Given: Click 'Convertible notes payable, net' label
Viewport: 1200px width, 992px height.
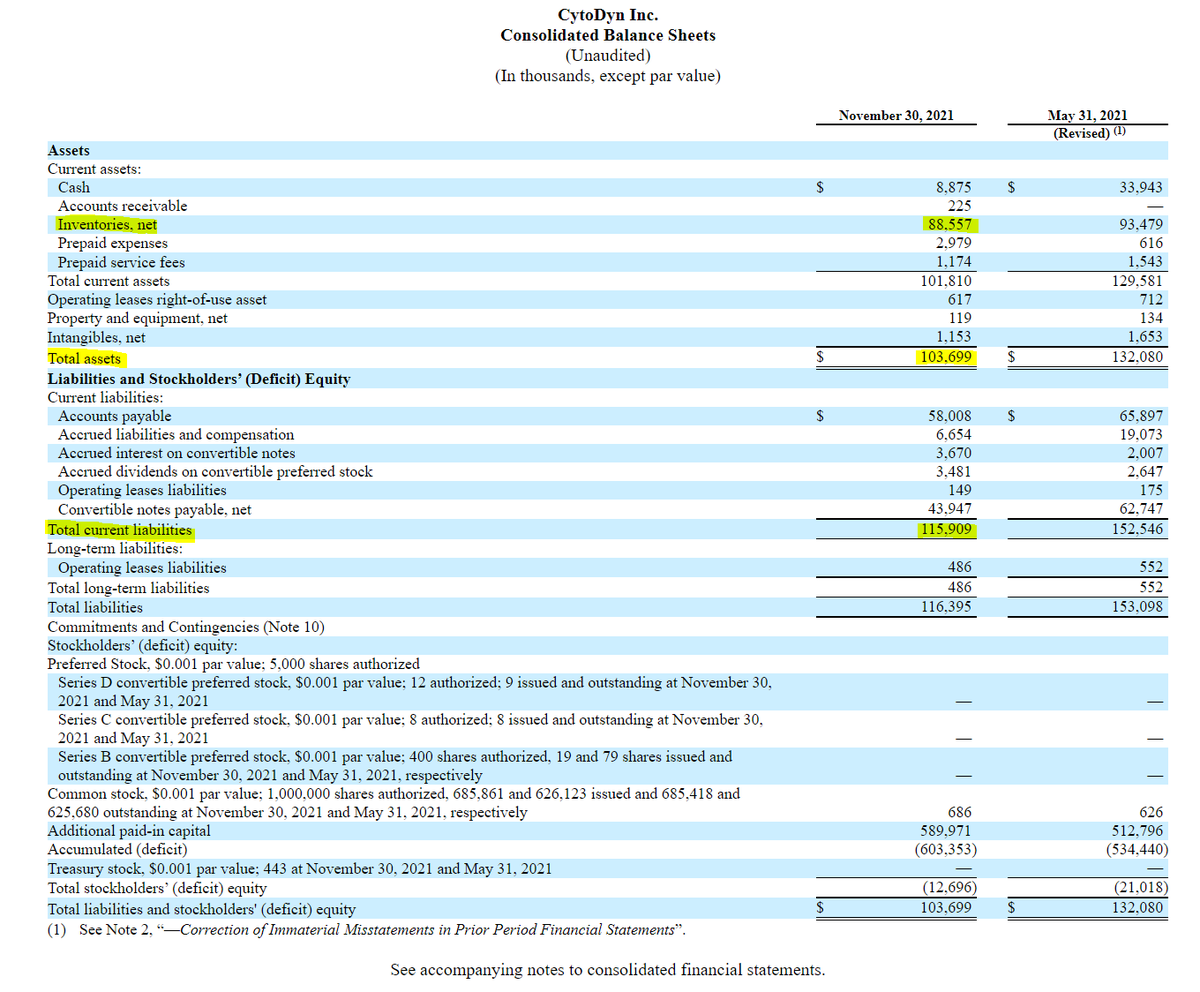Looking at the screenshot, I should point(155,510).
